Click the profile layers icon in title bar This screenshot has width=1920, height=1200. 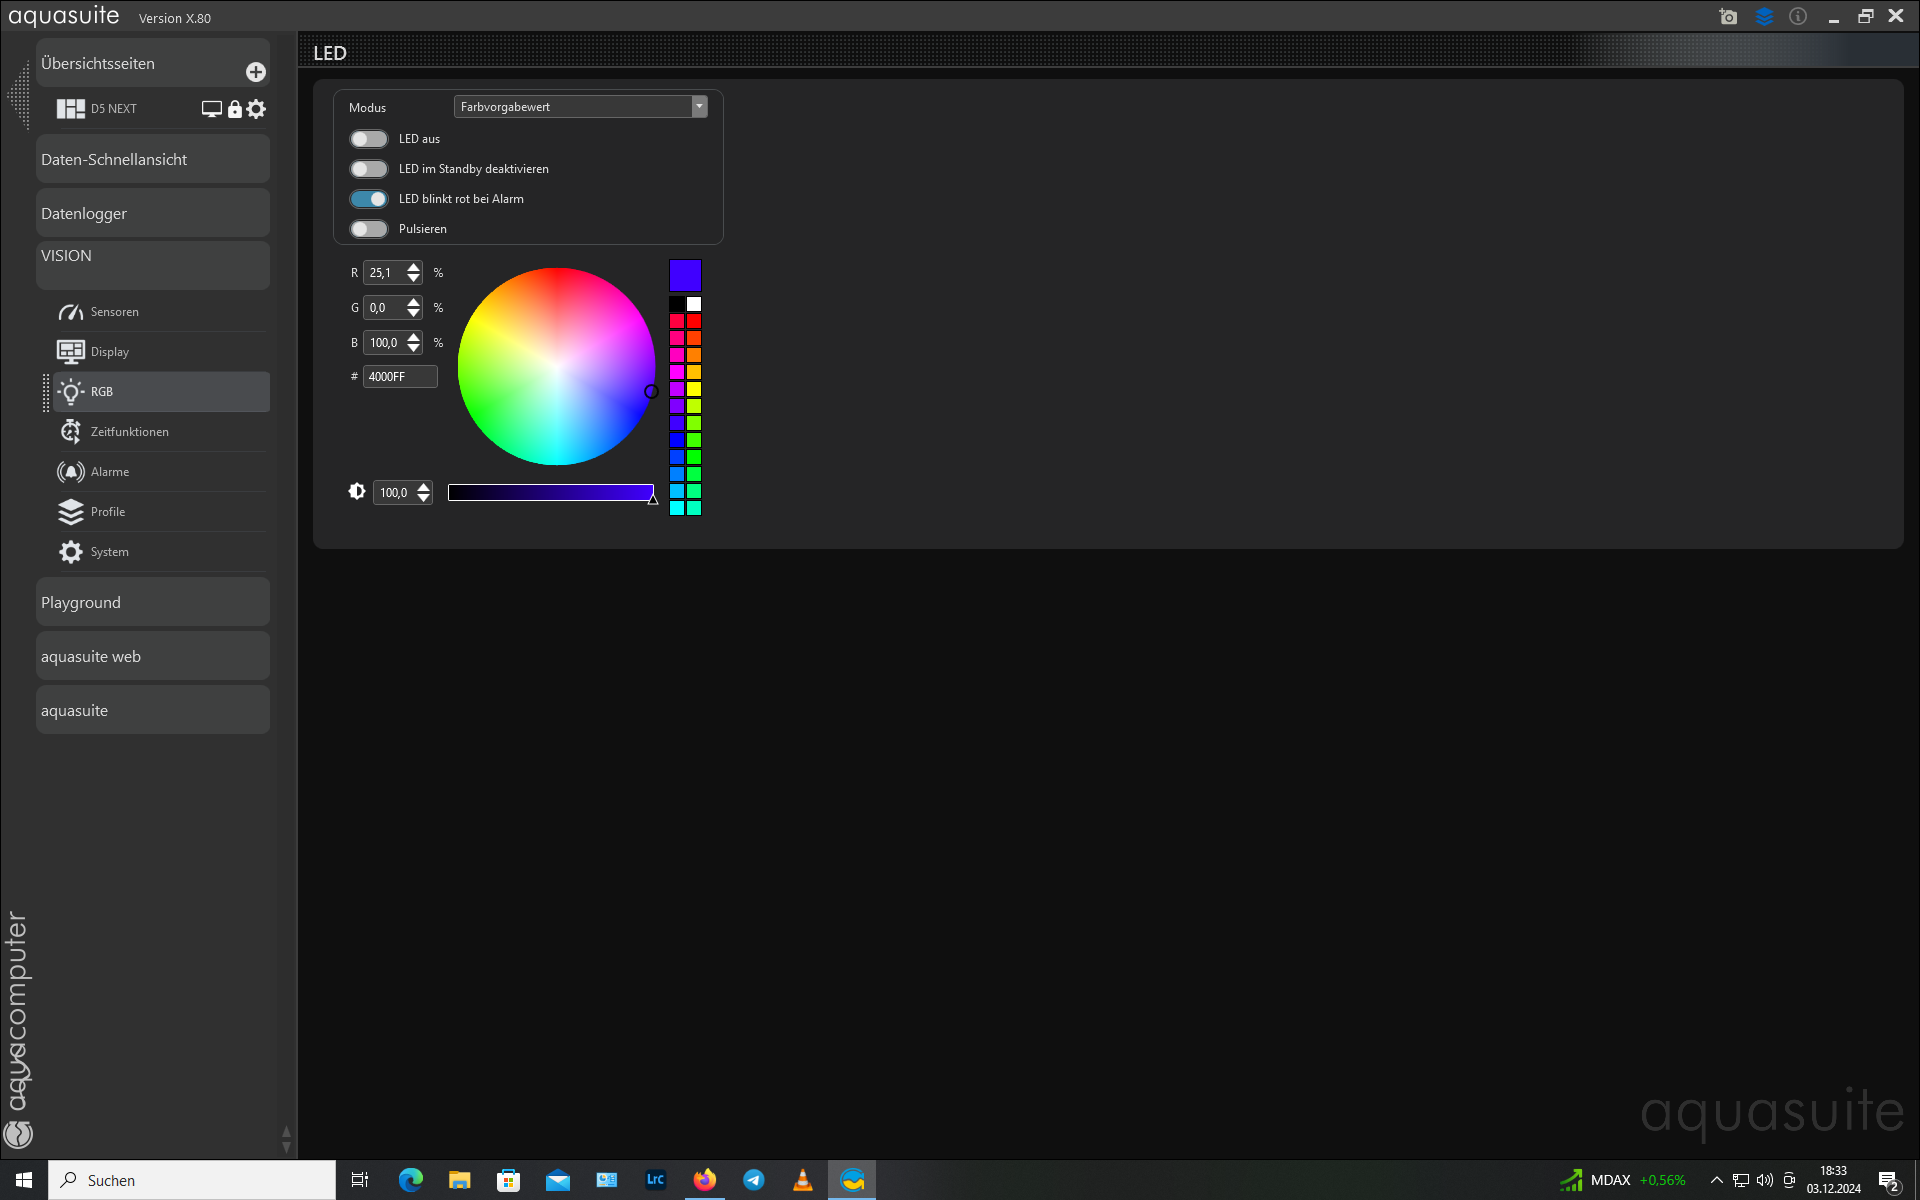tap(1764, 16)
